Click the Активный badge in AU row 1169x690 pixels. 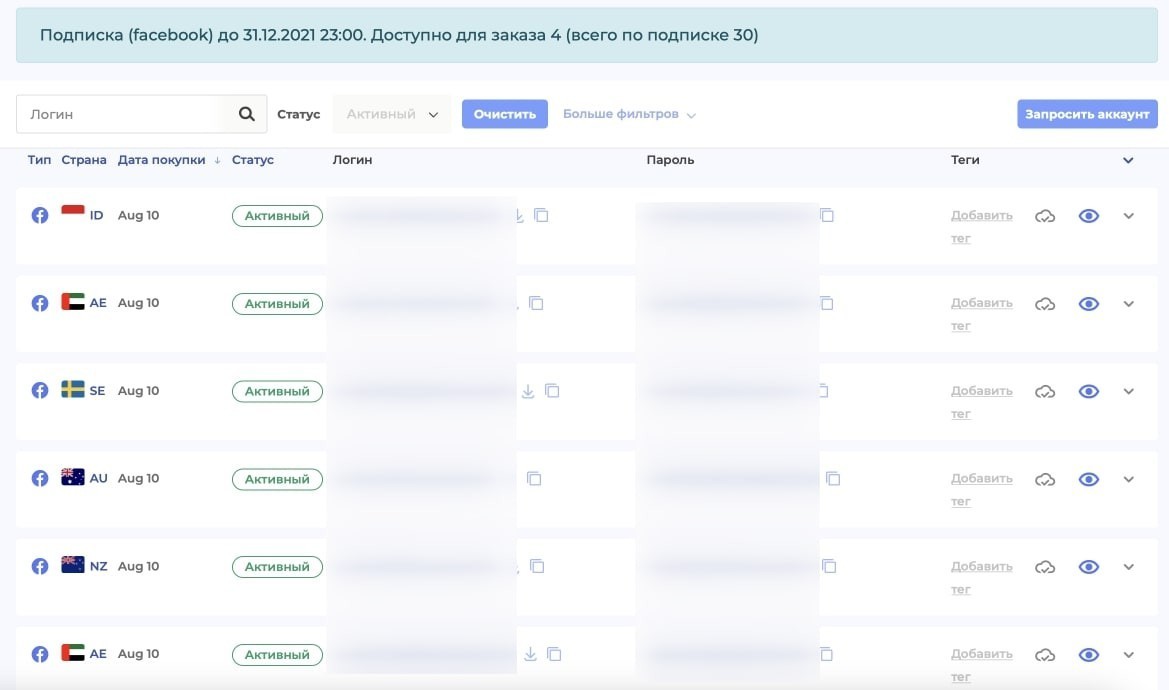click(277, 479)
